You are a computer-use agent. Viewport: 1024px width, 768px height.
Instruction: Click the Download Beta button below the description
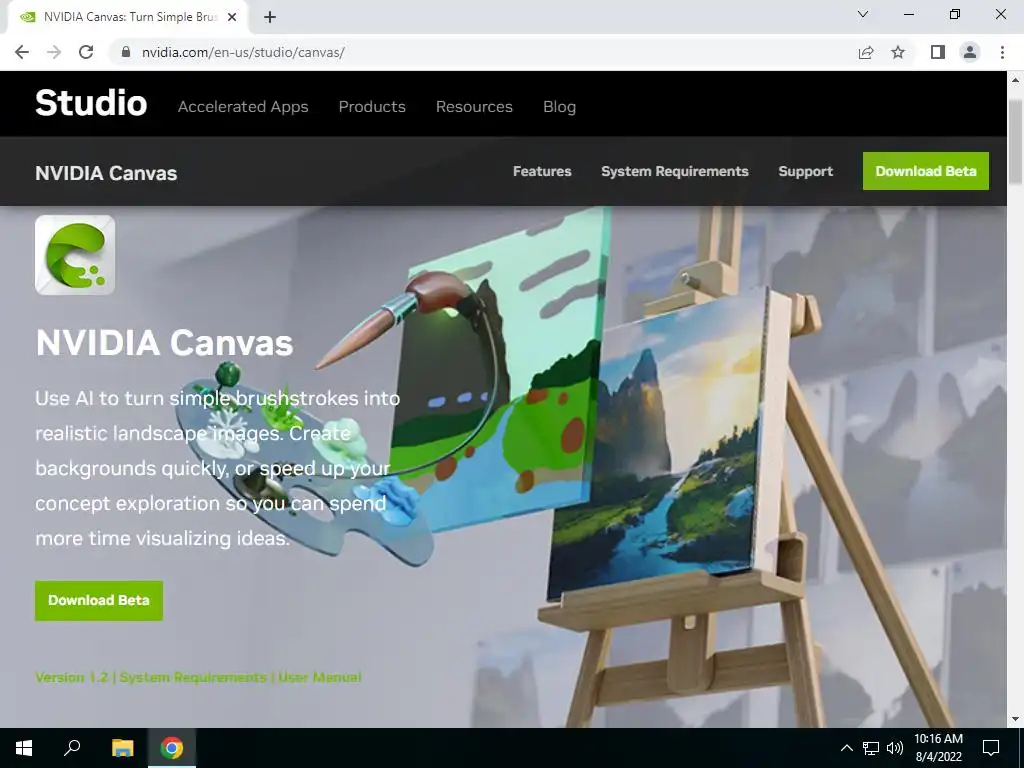[x=99, y=600]
